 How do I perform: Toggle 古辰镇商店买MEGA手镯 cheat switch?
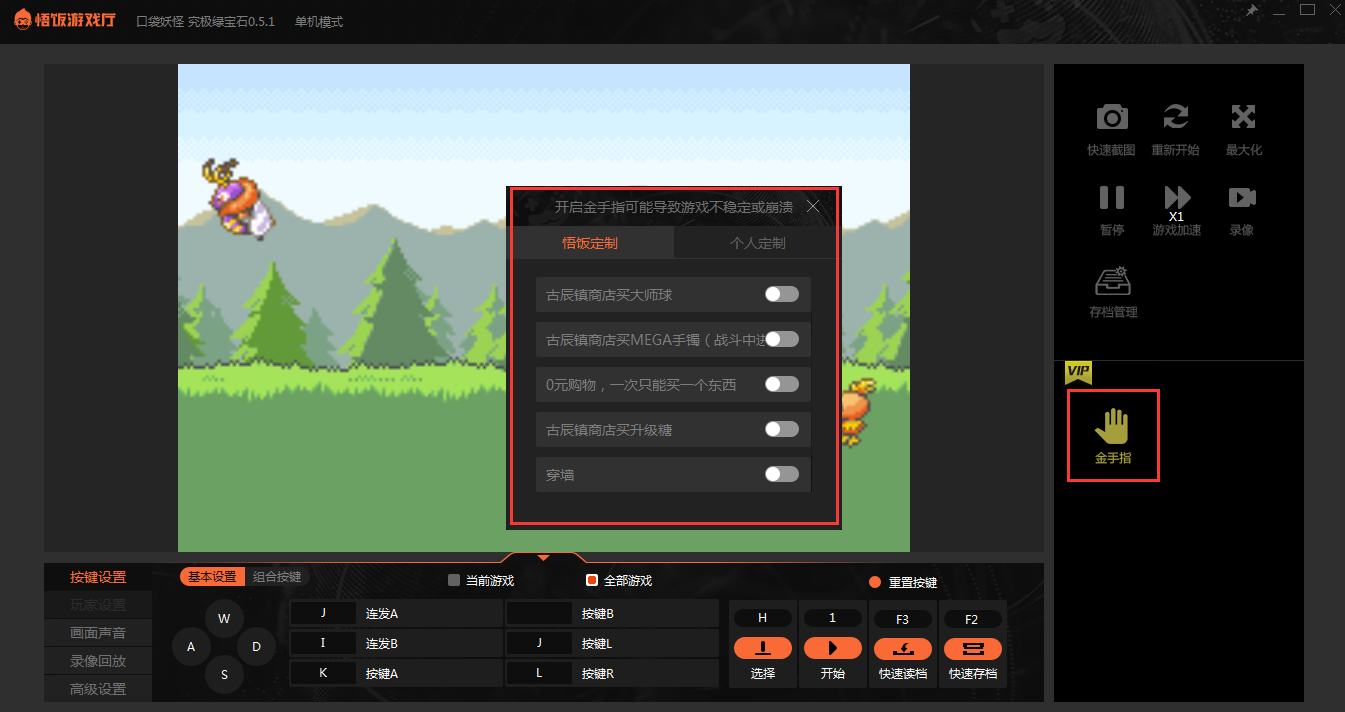tap(782, 339)
